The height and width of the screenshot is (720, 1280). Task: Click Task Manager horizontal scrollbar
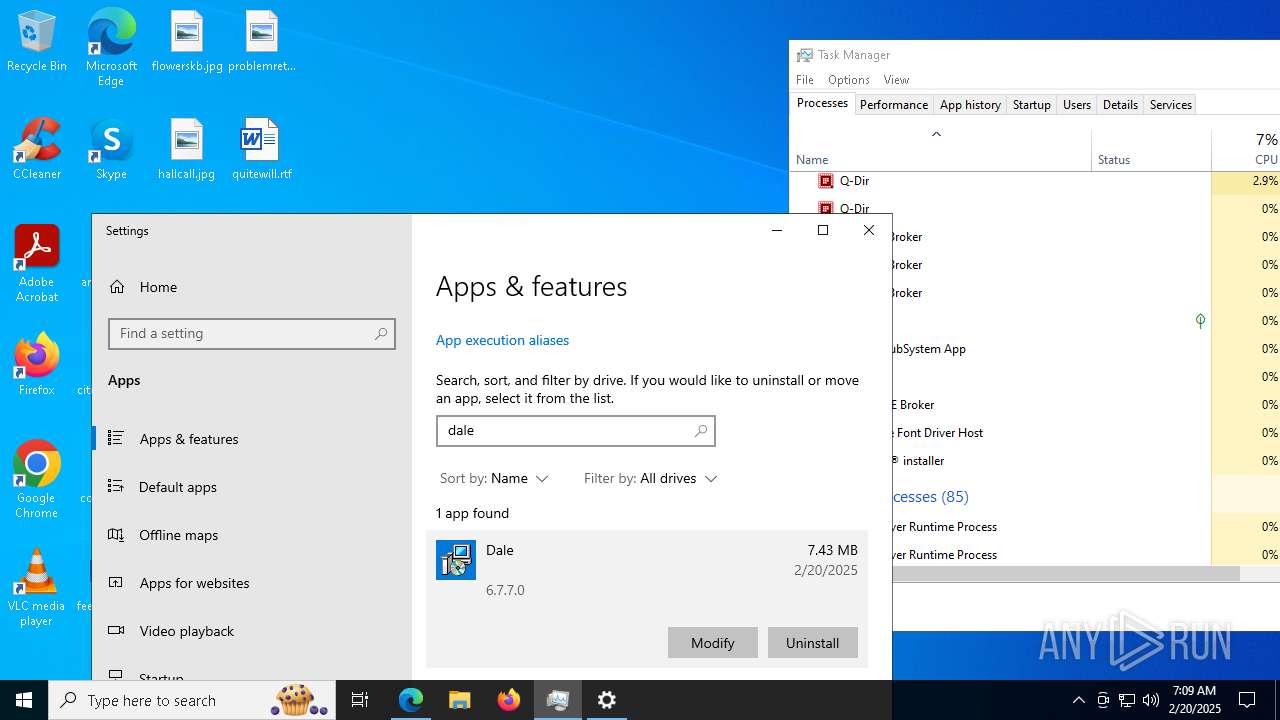1066,574
